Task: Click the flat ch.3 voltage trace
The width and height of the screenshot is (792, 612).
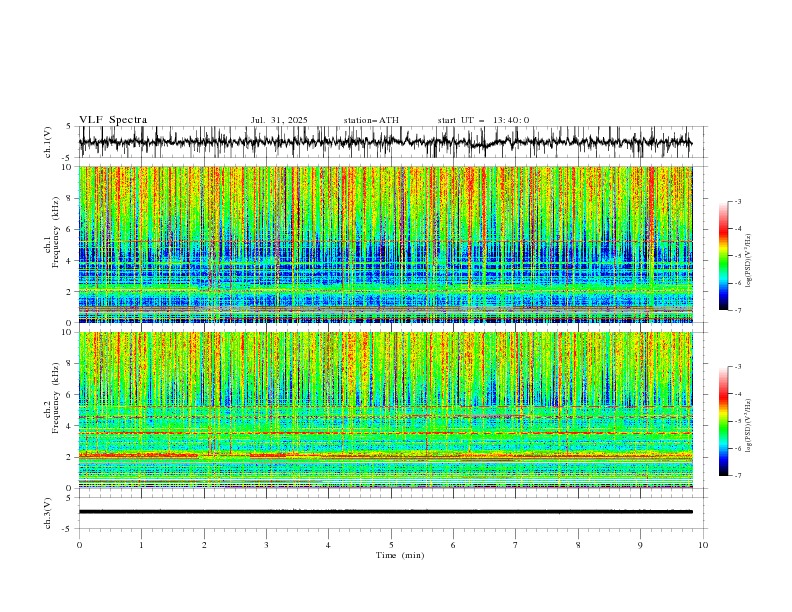Action: 385,512
